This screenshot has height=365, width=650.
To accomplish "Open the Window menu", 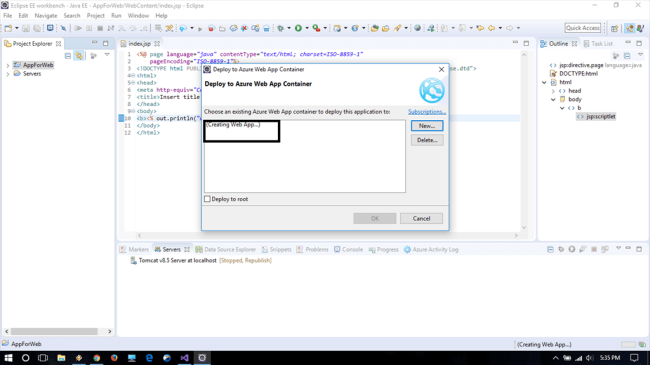I will coord(138,16).
